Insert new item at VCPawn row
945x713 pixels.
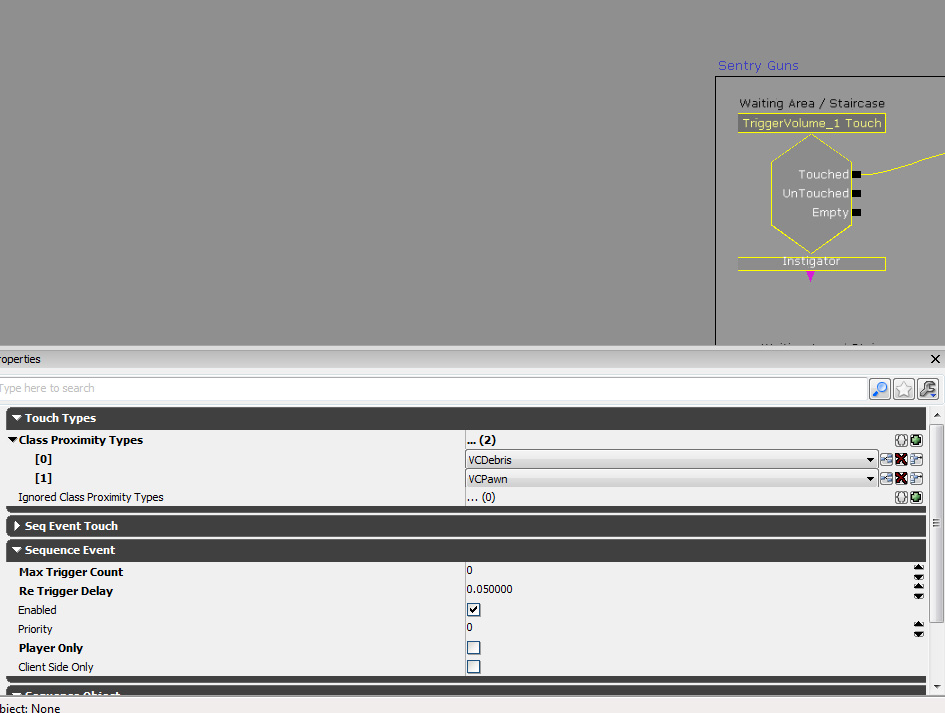tap(916, 479)
